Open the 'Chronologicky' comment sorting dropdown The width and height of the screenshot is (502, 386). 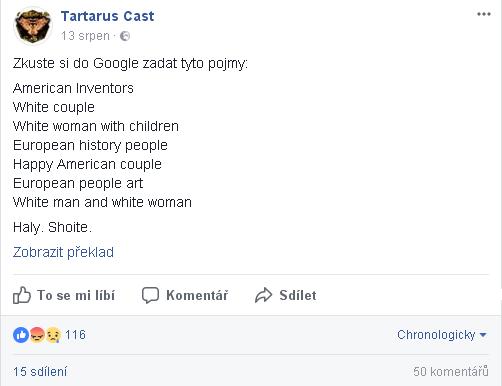click(442, 335)
